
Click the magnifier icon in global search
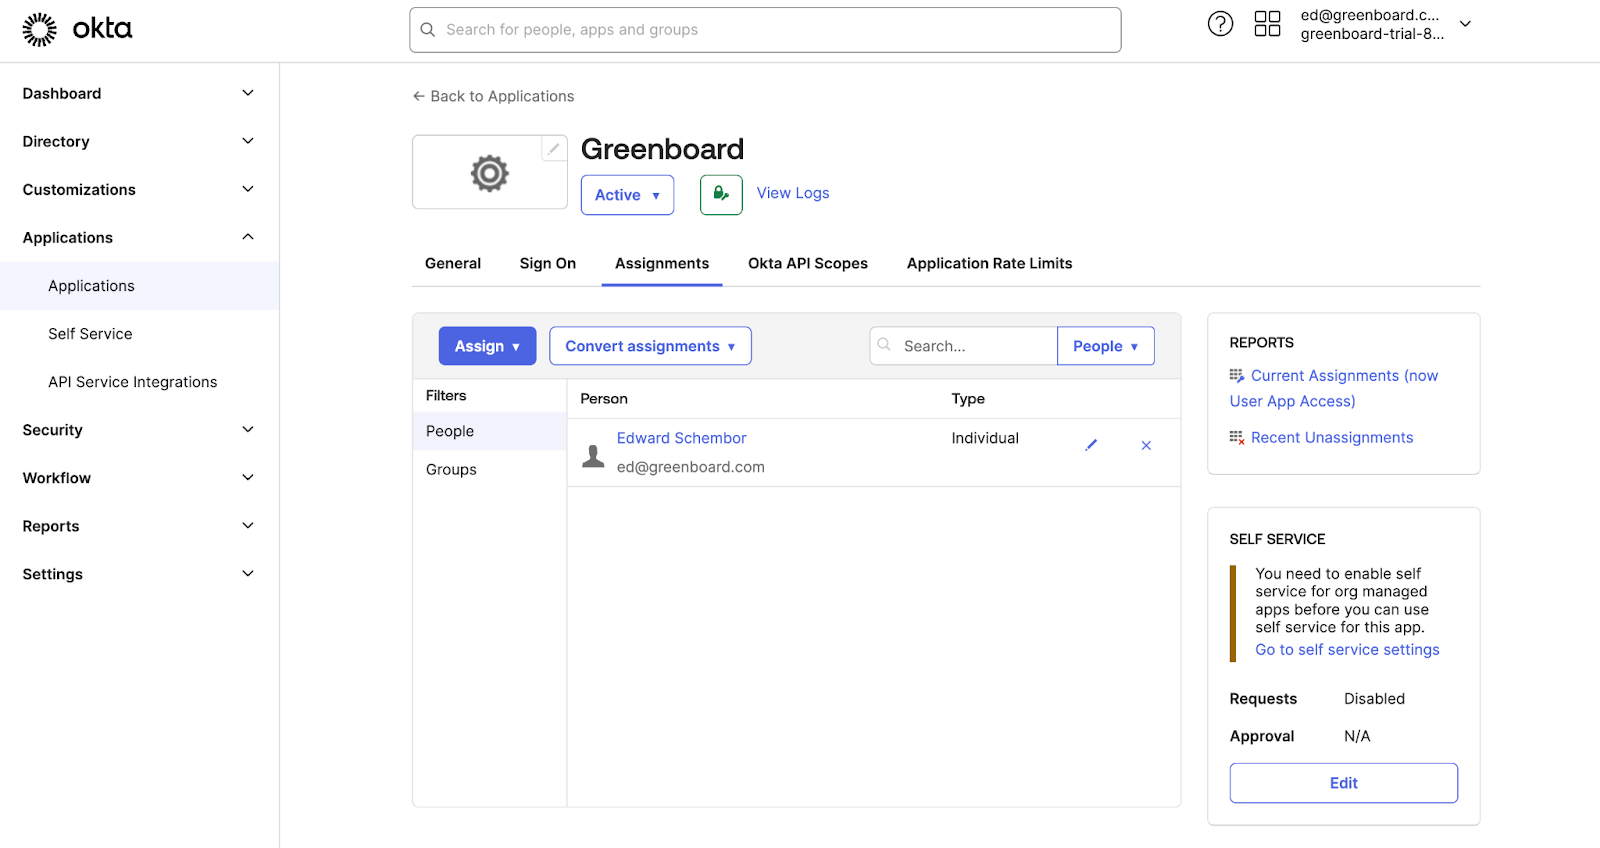428,30
